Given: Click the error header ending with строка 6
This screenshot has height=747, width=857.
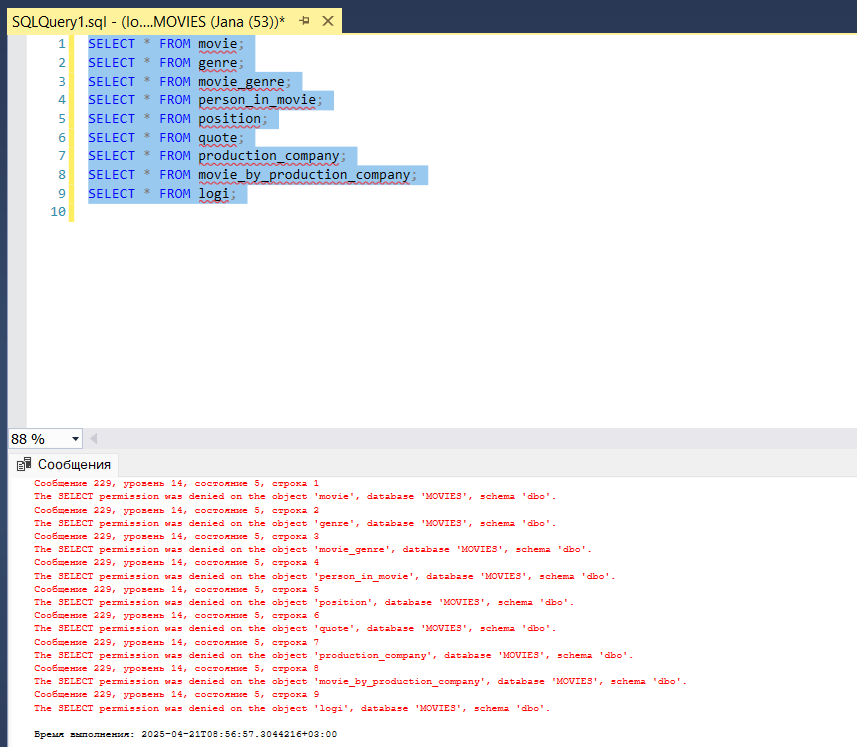Looking at the screenshot, I should click(x=177, y=615).
